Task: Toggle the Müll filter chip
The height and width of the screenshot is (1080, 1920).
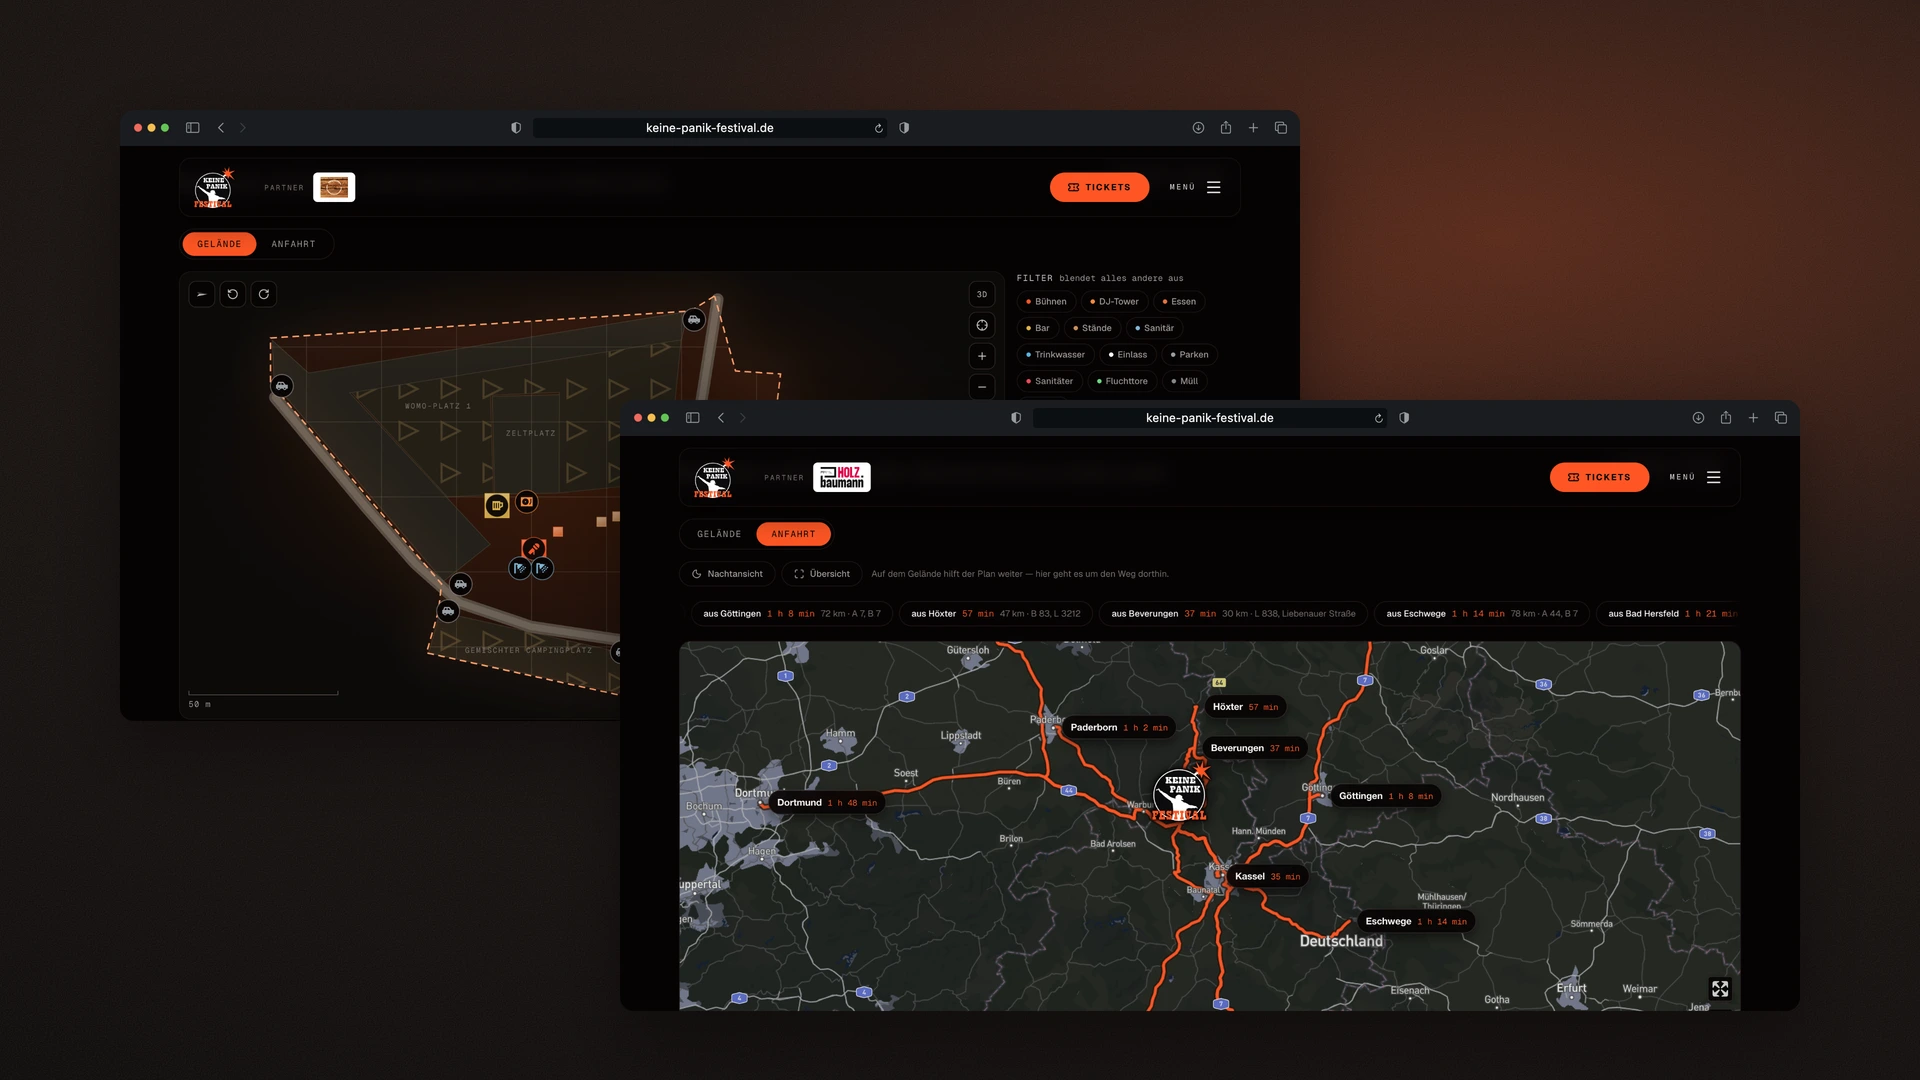Action: pyautogui.click(x=1185, y=381)
